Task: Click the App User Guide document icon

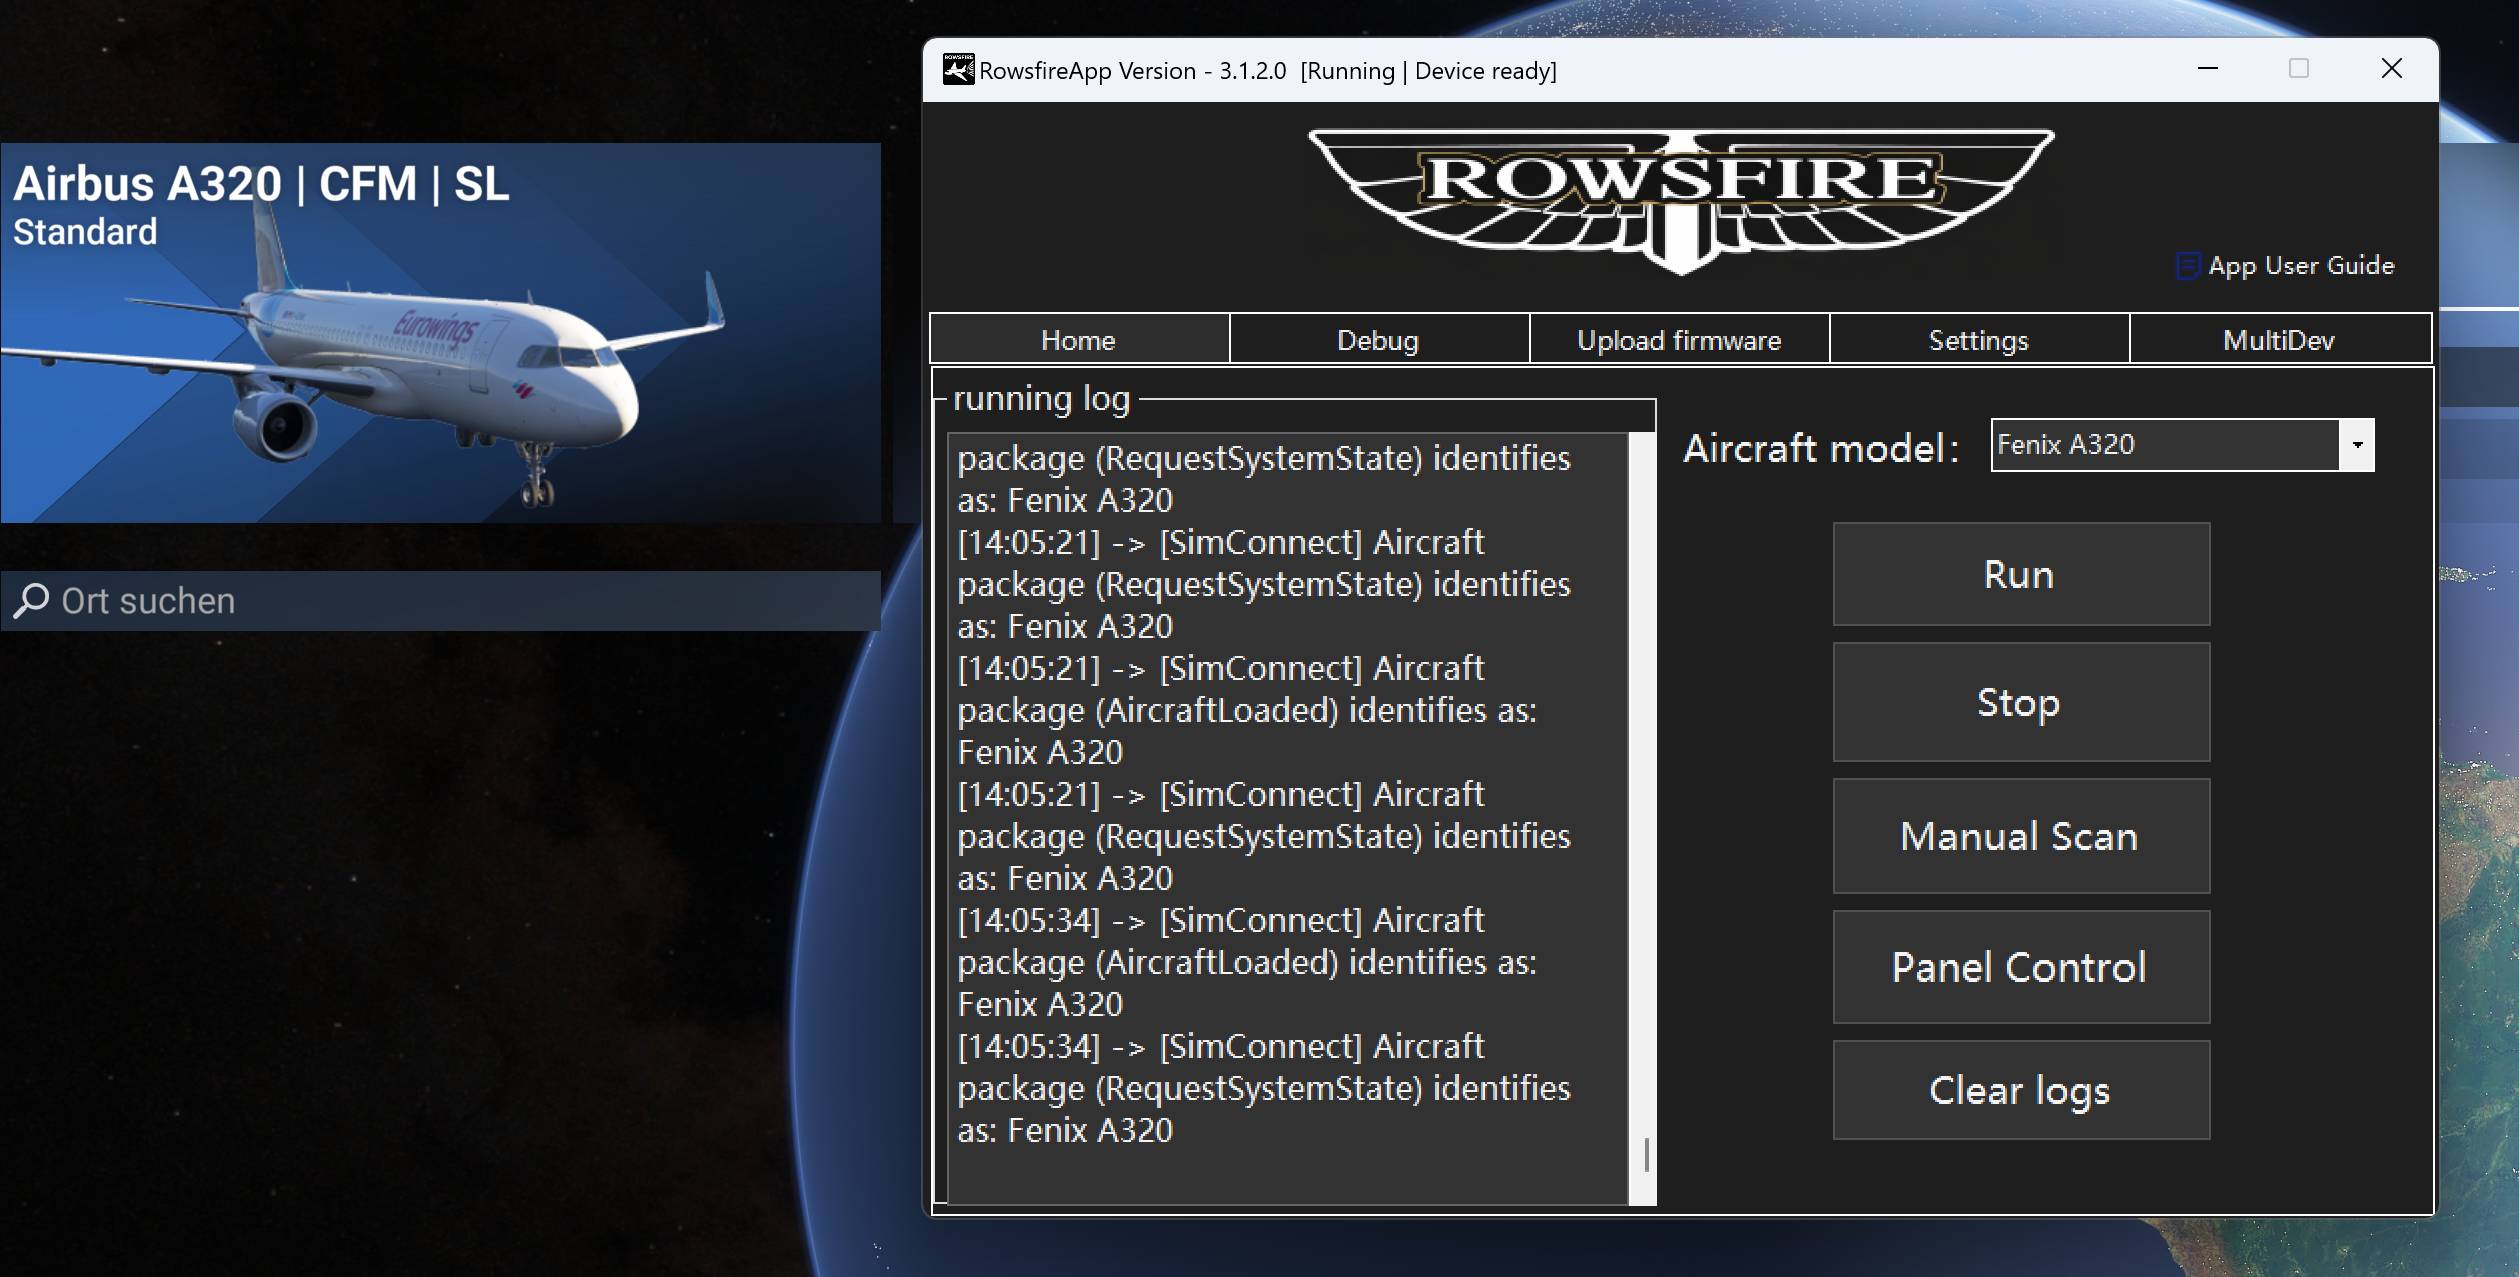Action: [x=2188, y=266]
